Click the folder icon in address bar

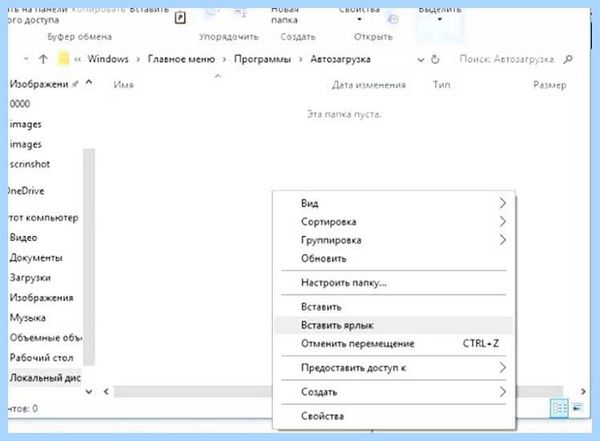coord(63,59)
